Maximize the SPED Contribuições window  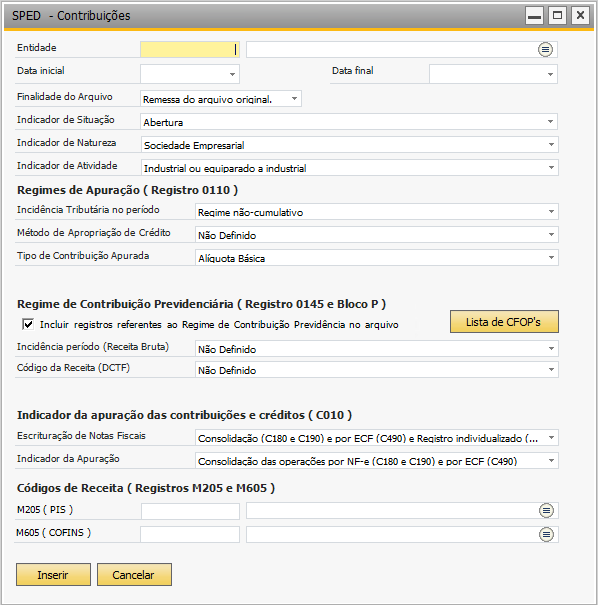point(557,16)
